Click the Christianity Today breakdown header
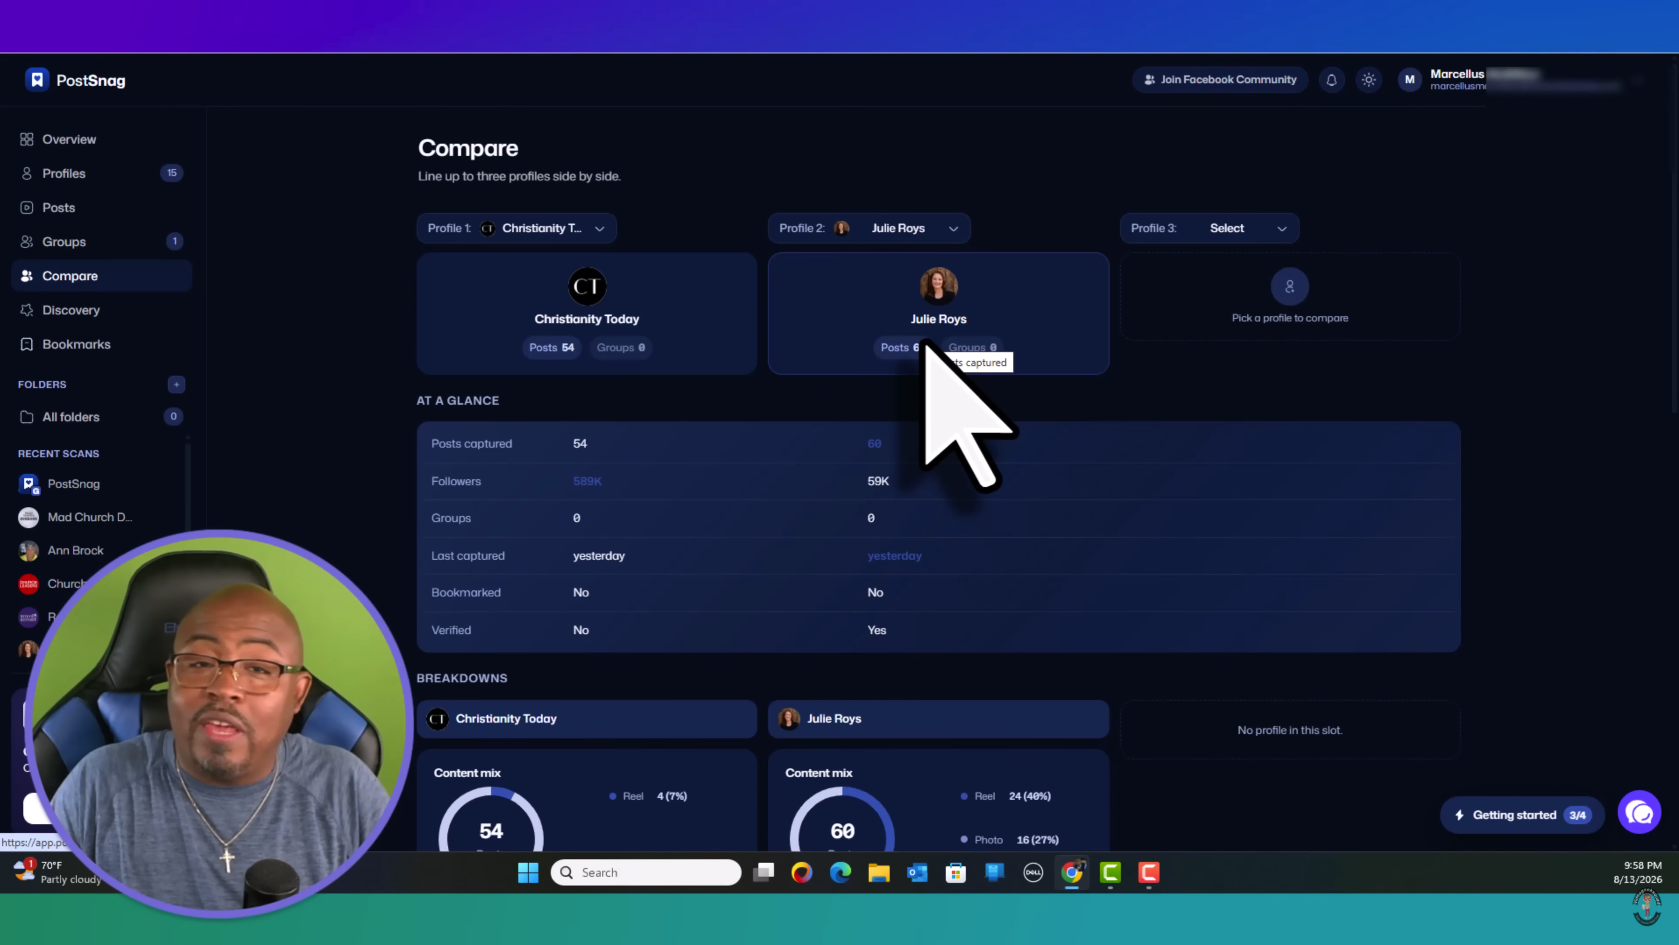 click(587, 719)
